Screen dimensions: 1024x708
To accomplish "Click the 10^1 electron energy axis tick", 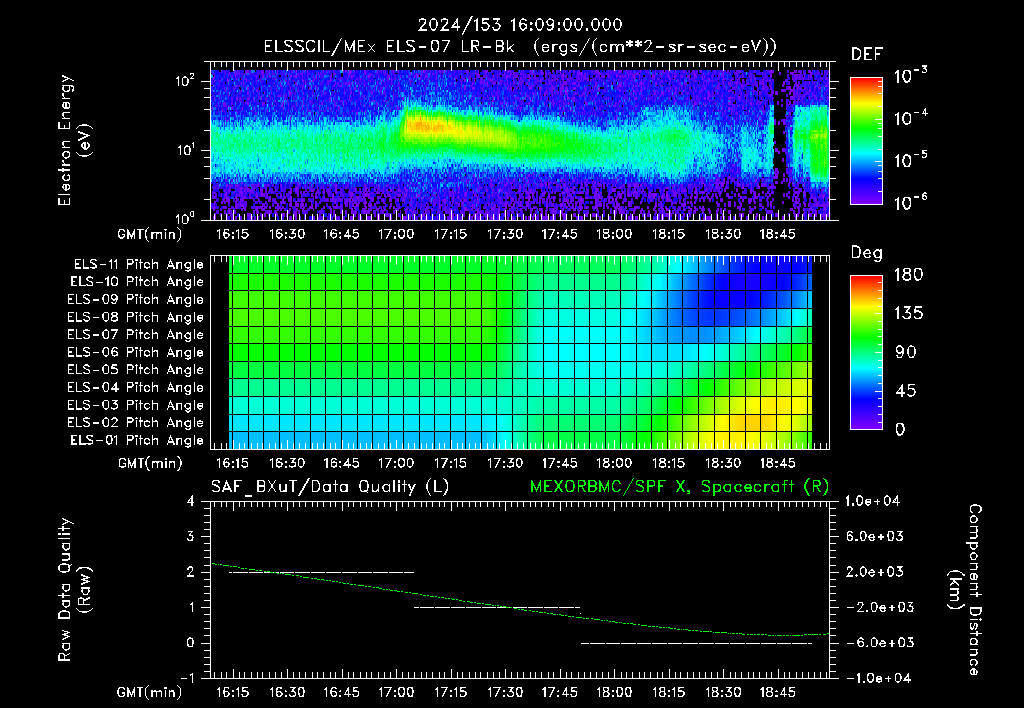I will pos(185,150).
